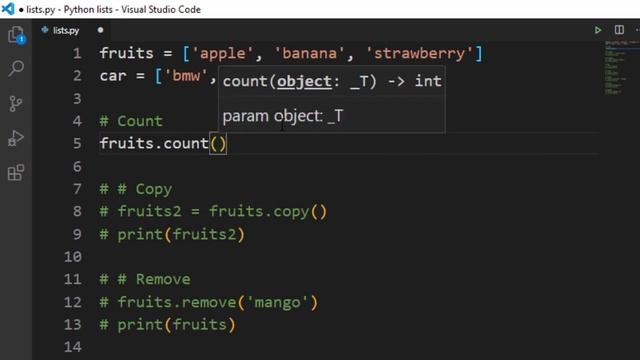This screenshot has width=640, height=360.
Task: Click the 'bmw' string on line 2
Action: coord(186,76)
